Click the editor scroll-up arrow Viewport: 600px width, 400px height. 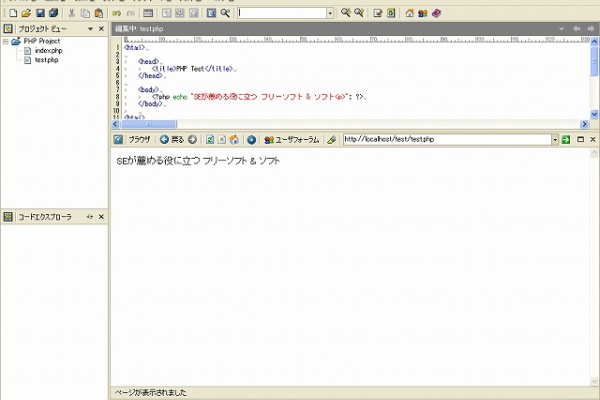(594, 41)
